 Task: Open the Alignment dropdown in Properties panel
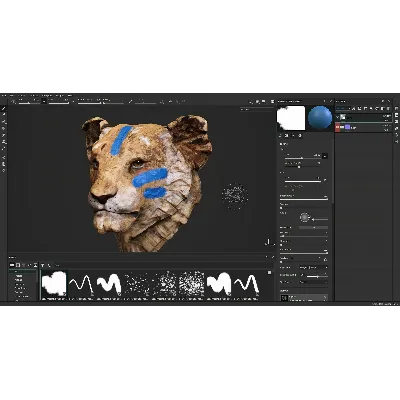click(x=313, y=267)
